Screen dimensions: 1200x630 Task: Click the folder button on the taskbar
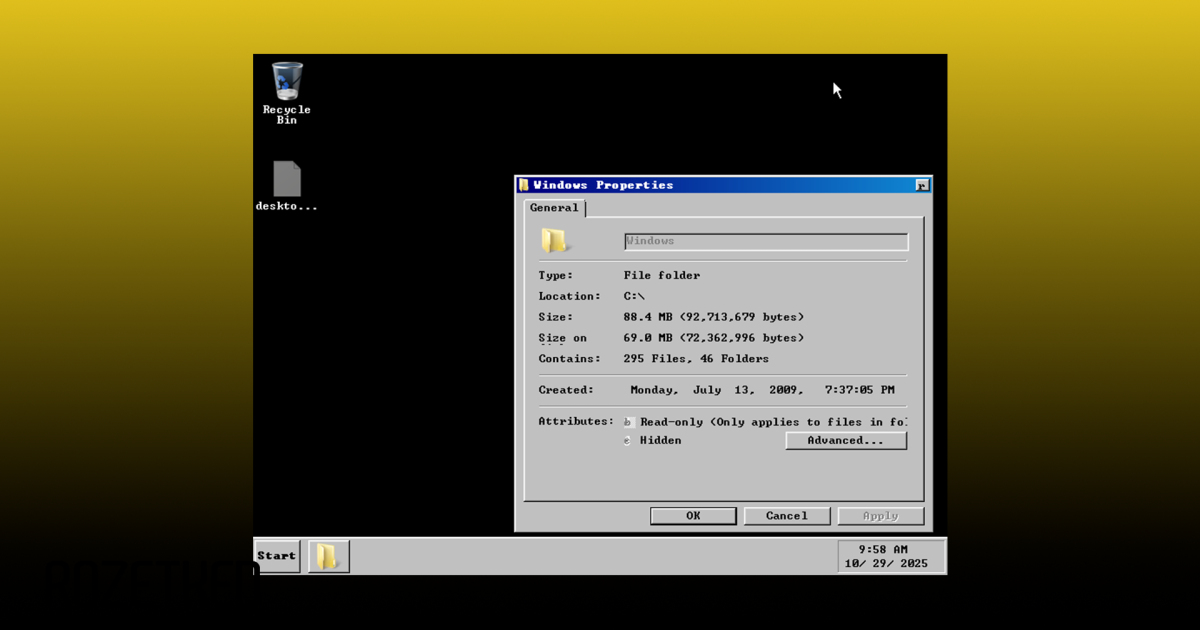coord(328,556)
